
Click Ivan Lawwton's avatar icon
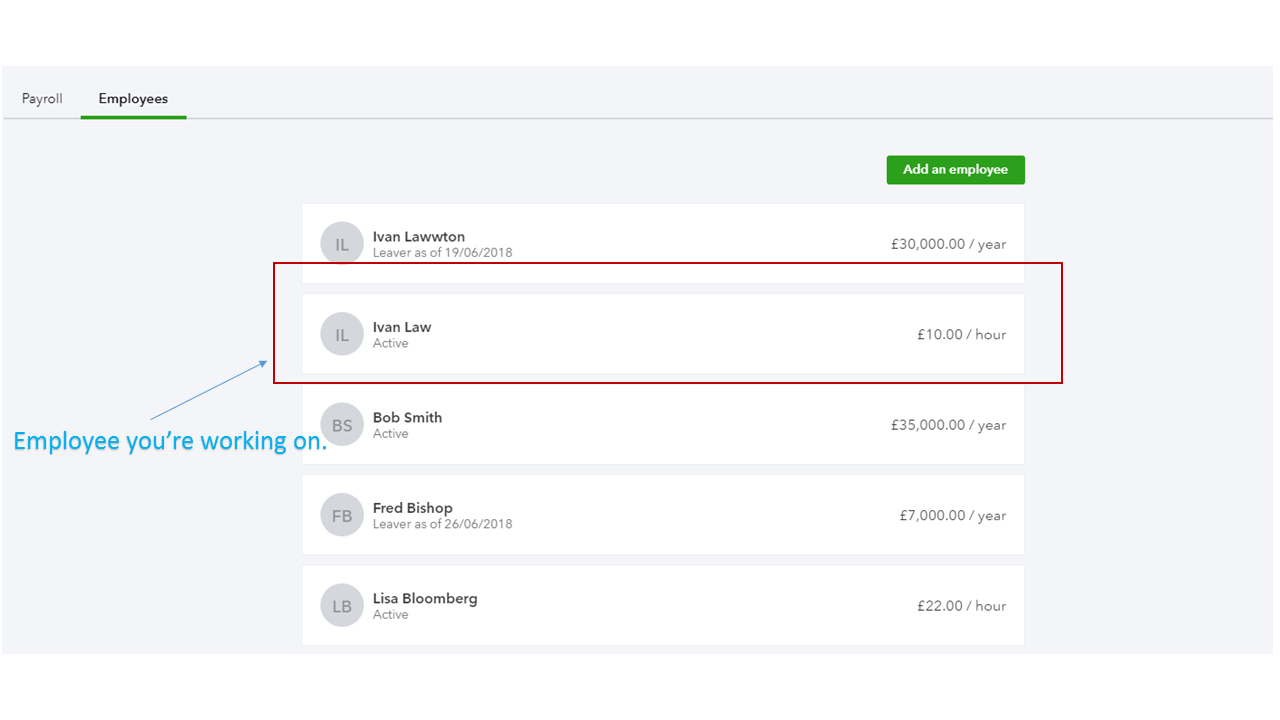pos(341,242)
